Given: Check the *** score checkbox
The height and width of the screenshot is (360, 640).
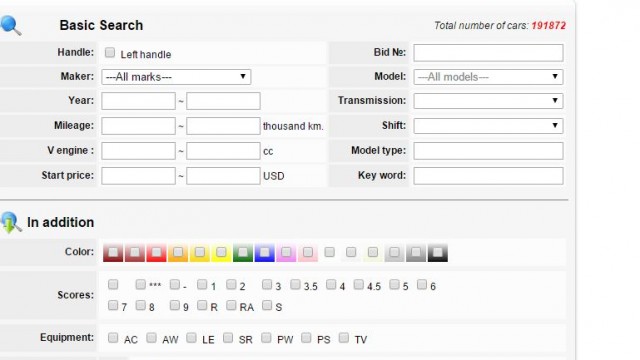Looking at the screenshot, I should 140,284.
